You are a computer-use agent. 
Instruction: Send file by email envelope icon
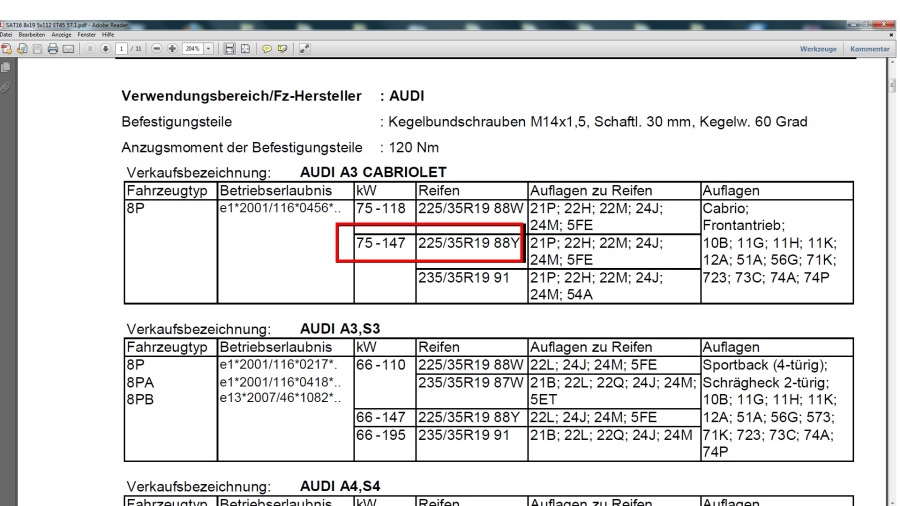click(x=68, y=49)
